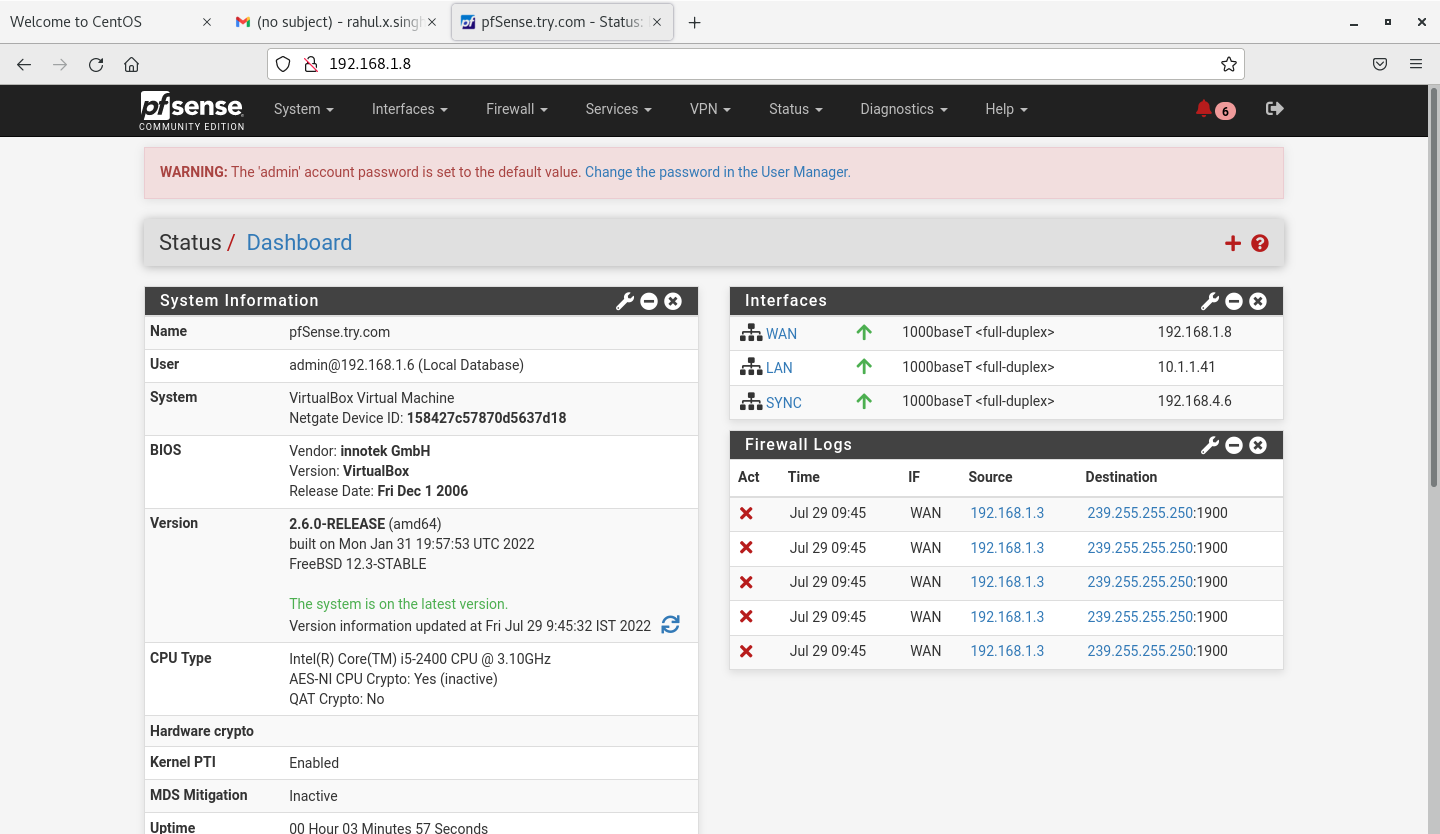1440x834 pixels.
Task: Open the SYNC interface link
Action: click(784, 402)
